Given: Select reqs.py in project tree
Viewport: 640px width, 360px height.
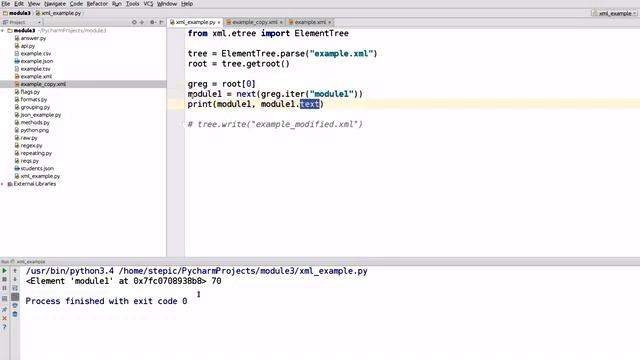Looking at the screenshot, I should click(x=29, y=161).
